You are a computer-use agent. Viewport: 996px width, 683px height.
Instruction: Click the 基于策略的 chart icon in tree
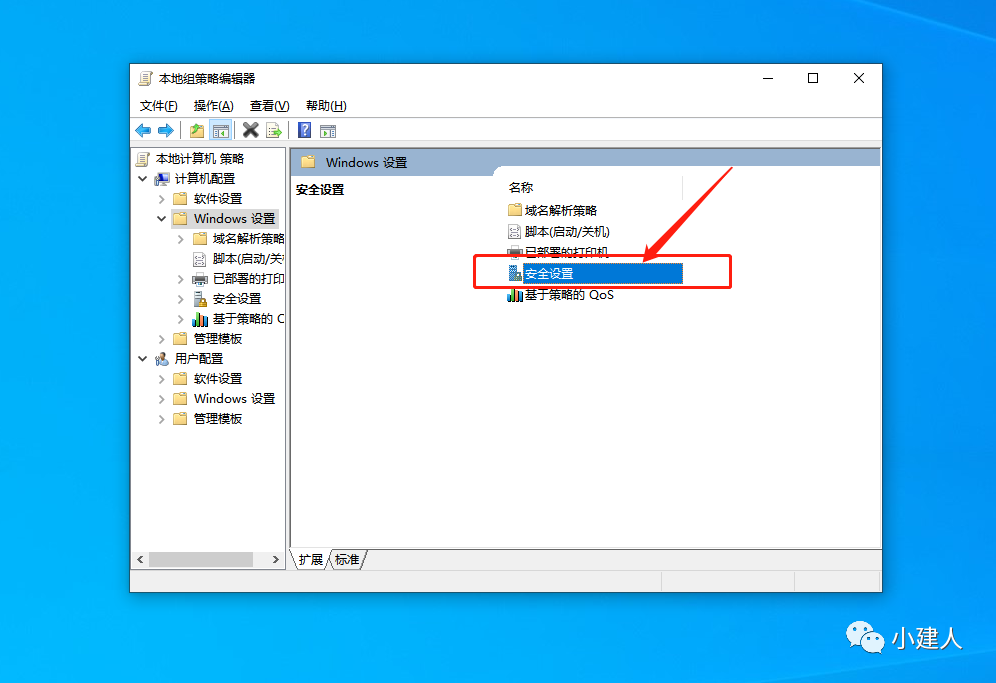(x=200, y=319)
